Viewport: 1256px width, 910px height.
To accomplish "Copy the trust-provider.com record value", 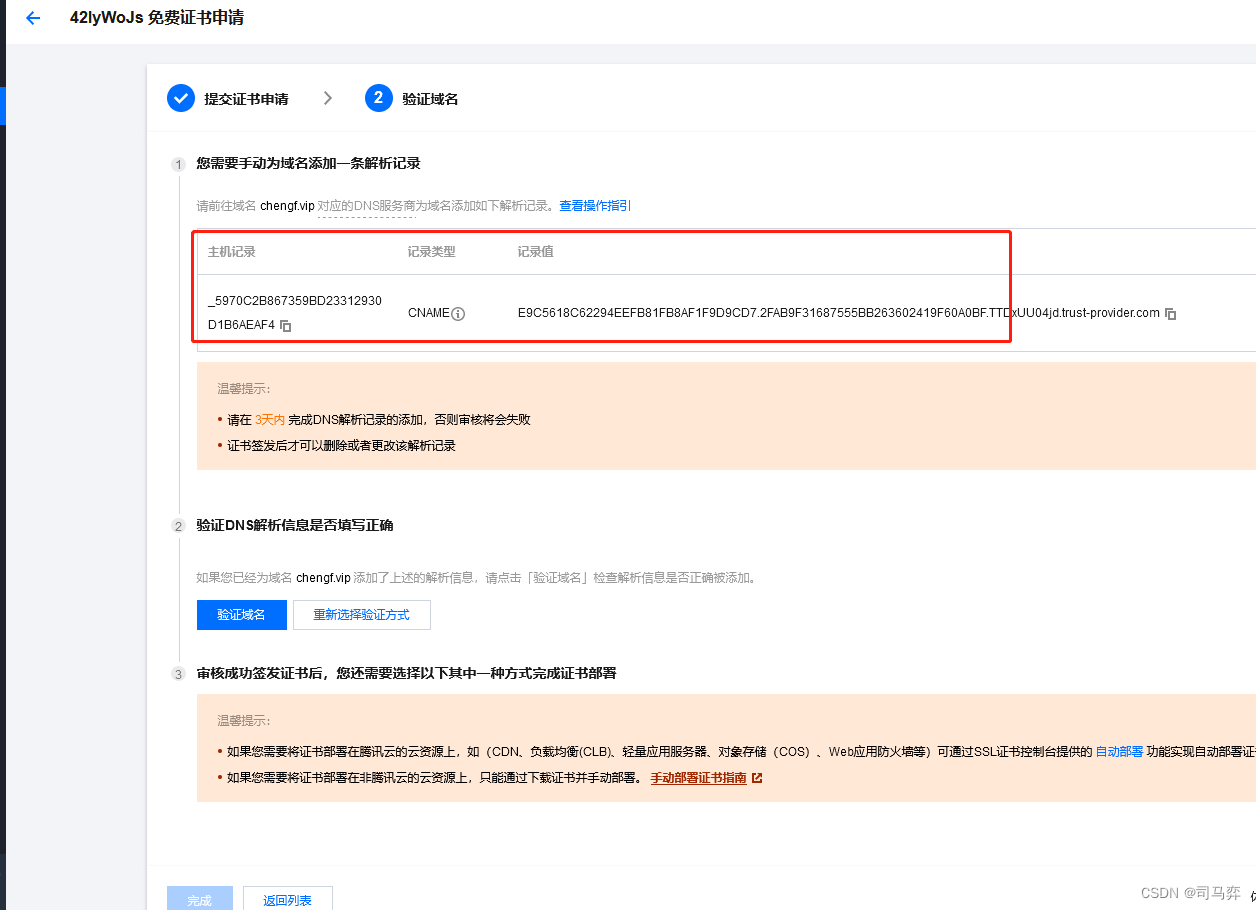I will click(x=1171, y=314).
